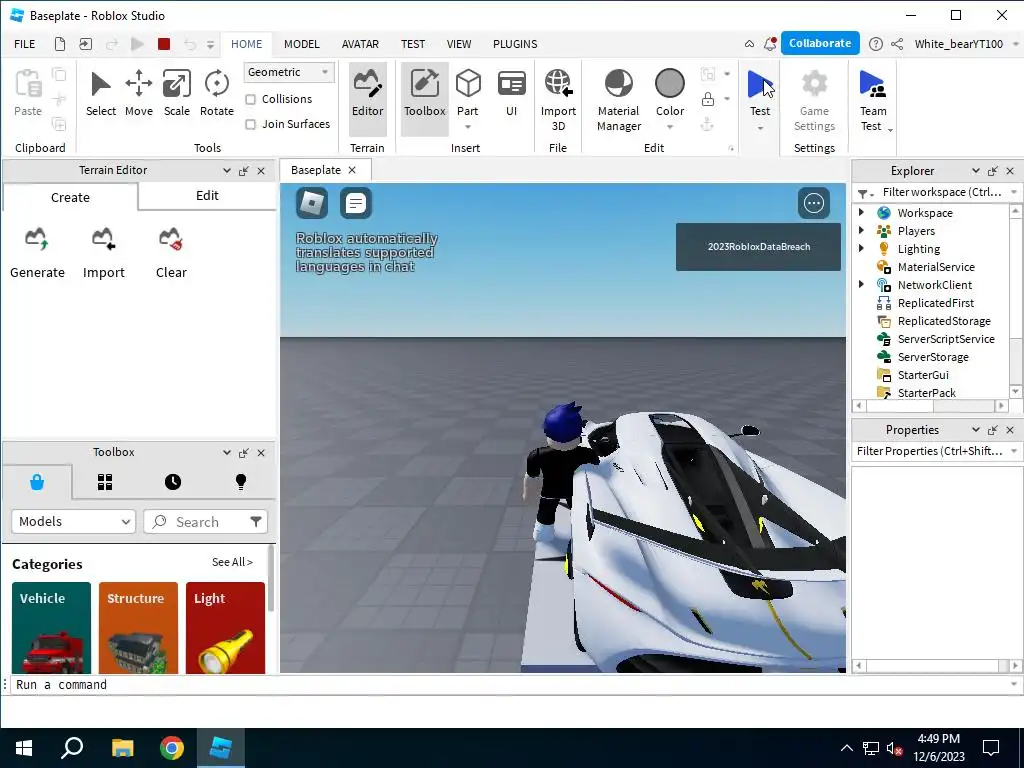Switch to the MODEL ribbon tab

click(302, 44)
